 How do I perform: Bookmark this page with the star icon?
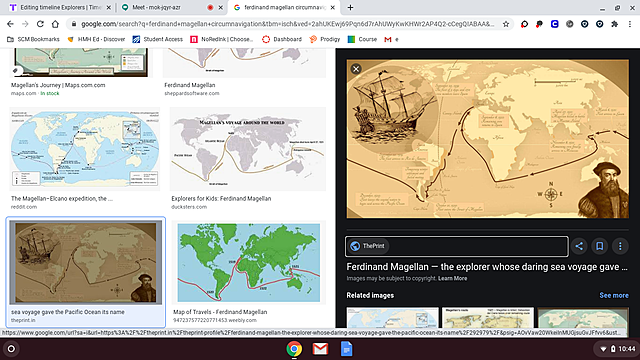(506, 24)
